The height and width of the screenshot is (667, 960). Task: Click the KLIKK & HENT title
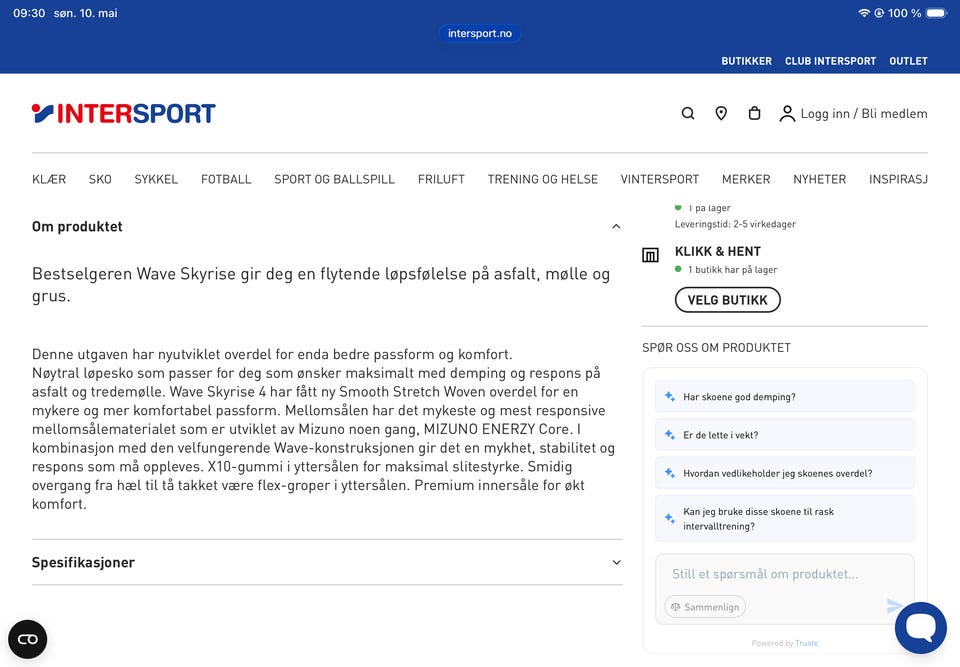718,251
